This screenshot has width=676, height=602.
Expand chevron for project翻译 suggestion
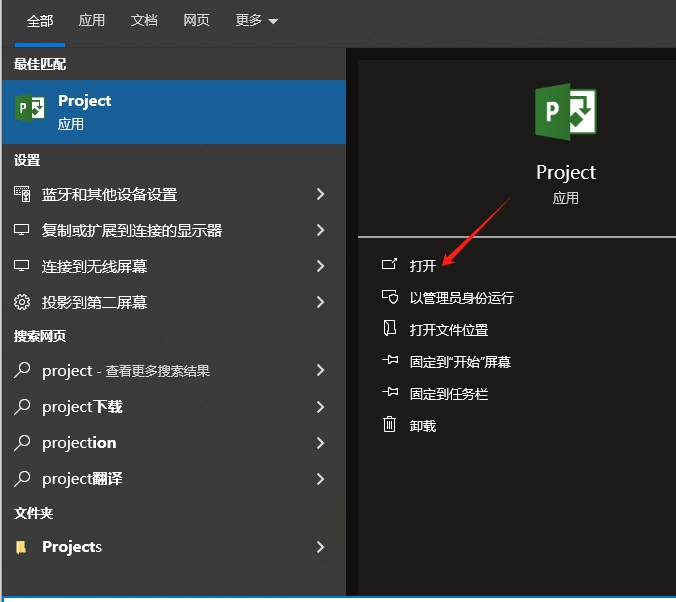[320, 479]
